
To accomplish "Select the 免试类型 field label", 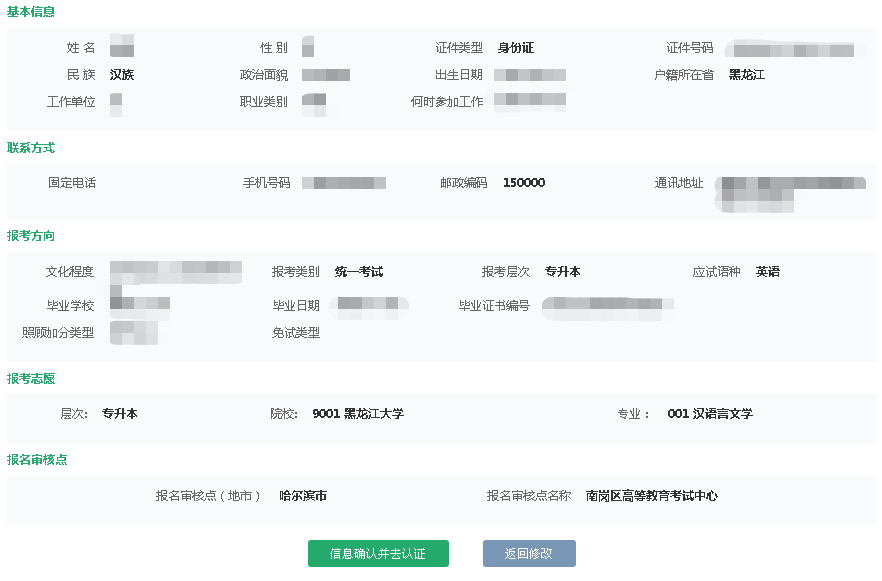I will [x=296, y=333].
